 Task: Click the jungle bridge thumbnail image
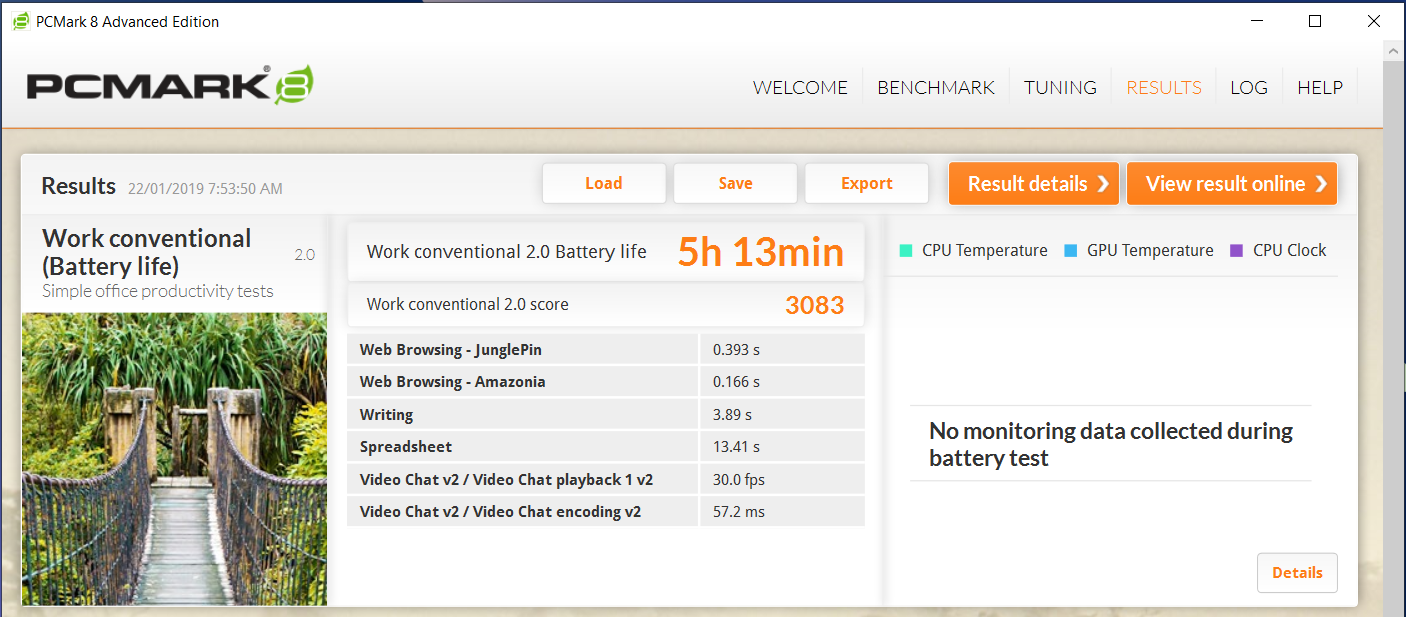[174, 459]
